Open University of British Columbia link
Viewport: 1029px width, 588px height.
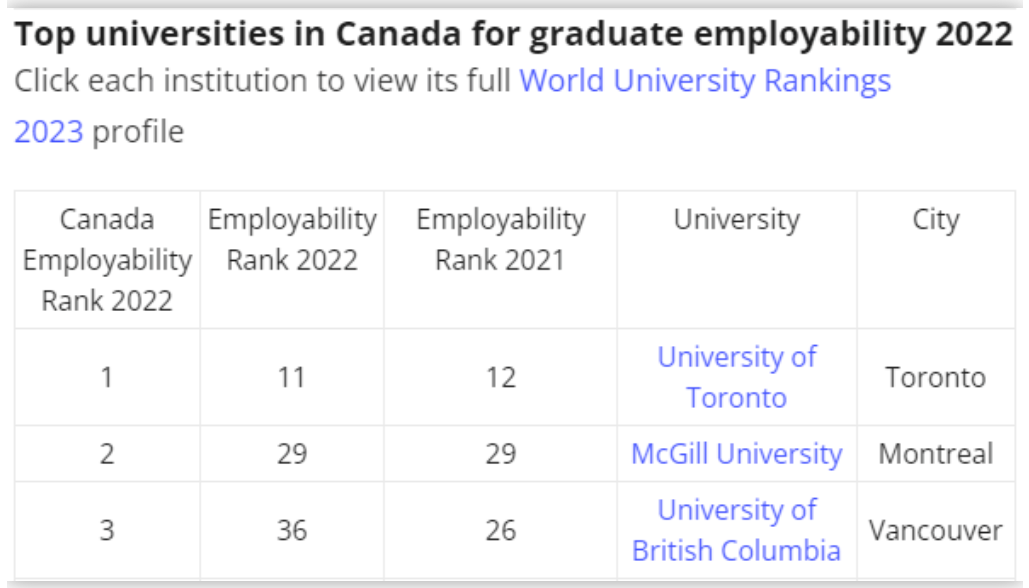736,530
